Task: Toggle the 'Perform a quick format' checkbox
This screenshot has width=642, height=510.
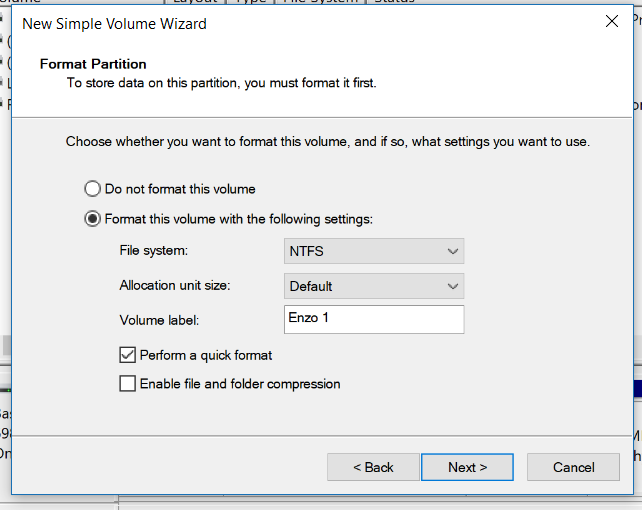Action: [128, 355]
